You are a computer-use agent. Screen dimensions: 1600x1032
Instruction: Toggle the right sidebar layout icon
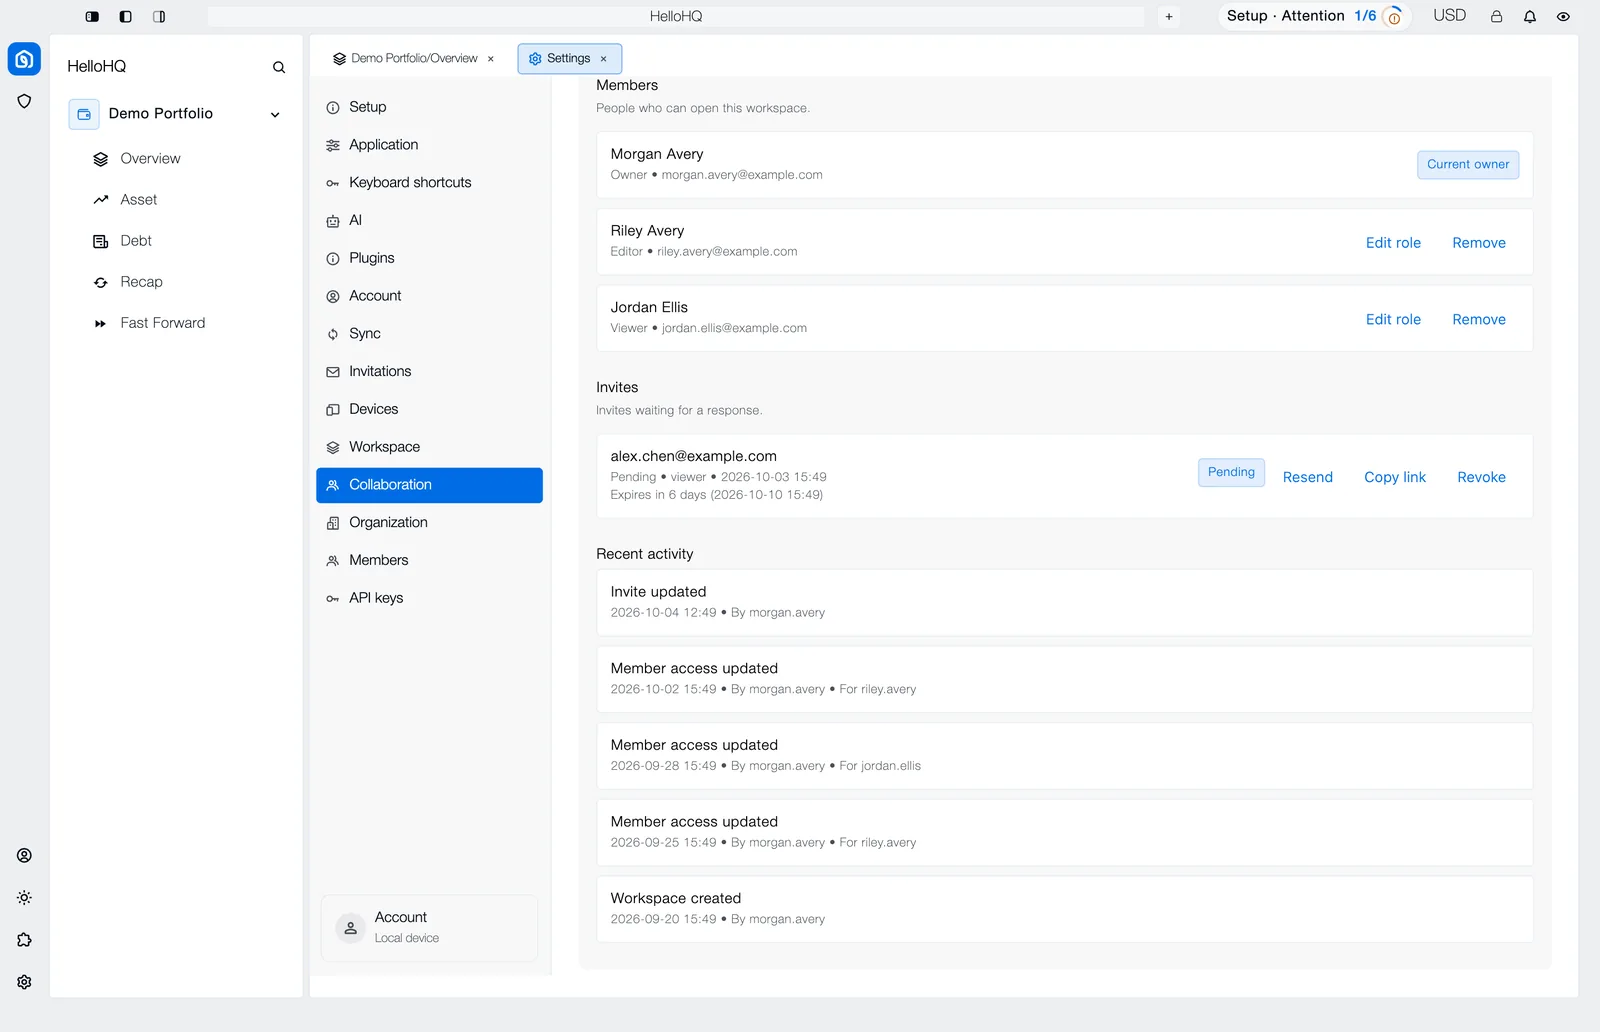159,16
